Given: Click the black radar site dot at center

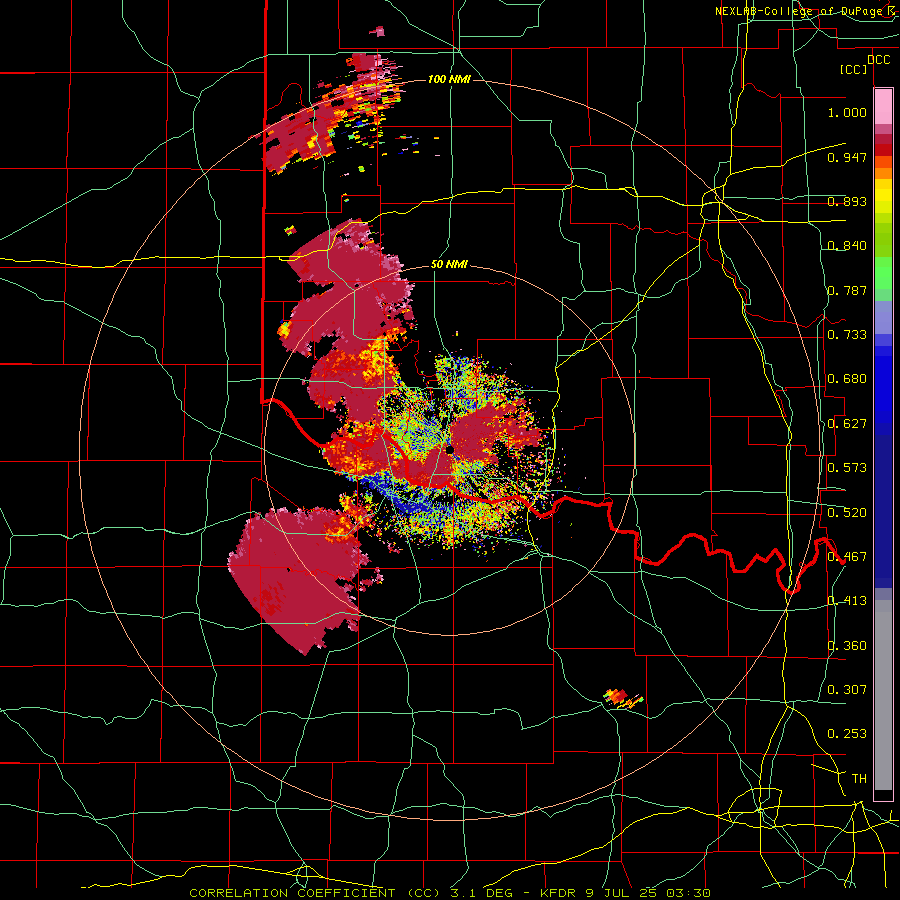Looking at the screenshot, I should pyautogui.click(x=450, y=449).
